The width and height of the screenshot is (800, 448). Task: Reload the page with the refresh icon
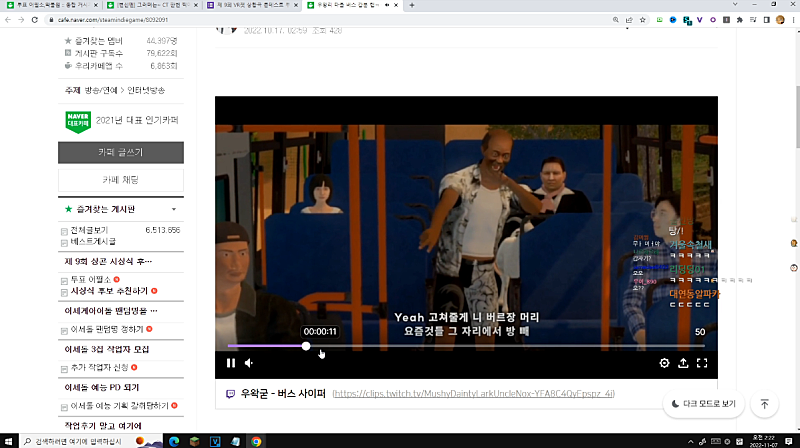pos(35,20)
